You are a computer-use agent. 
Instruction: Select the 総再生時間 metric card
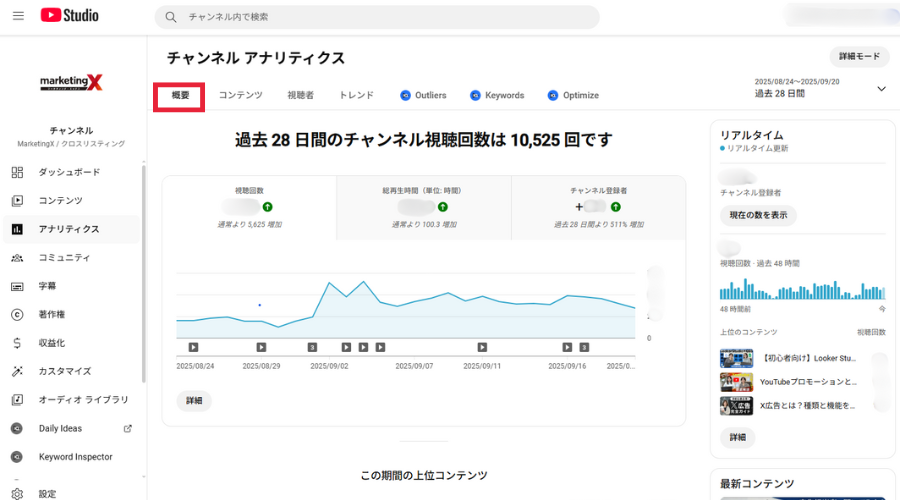click(423, 205)
